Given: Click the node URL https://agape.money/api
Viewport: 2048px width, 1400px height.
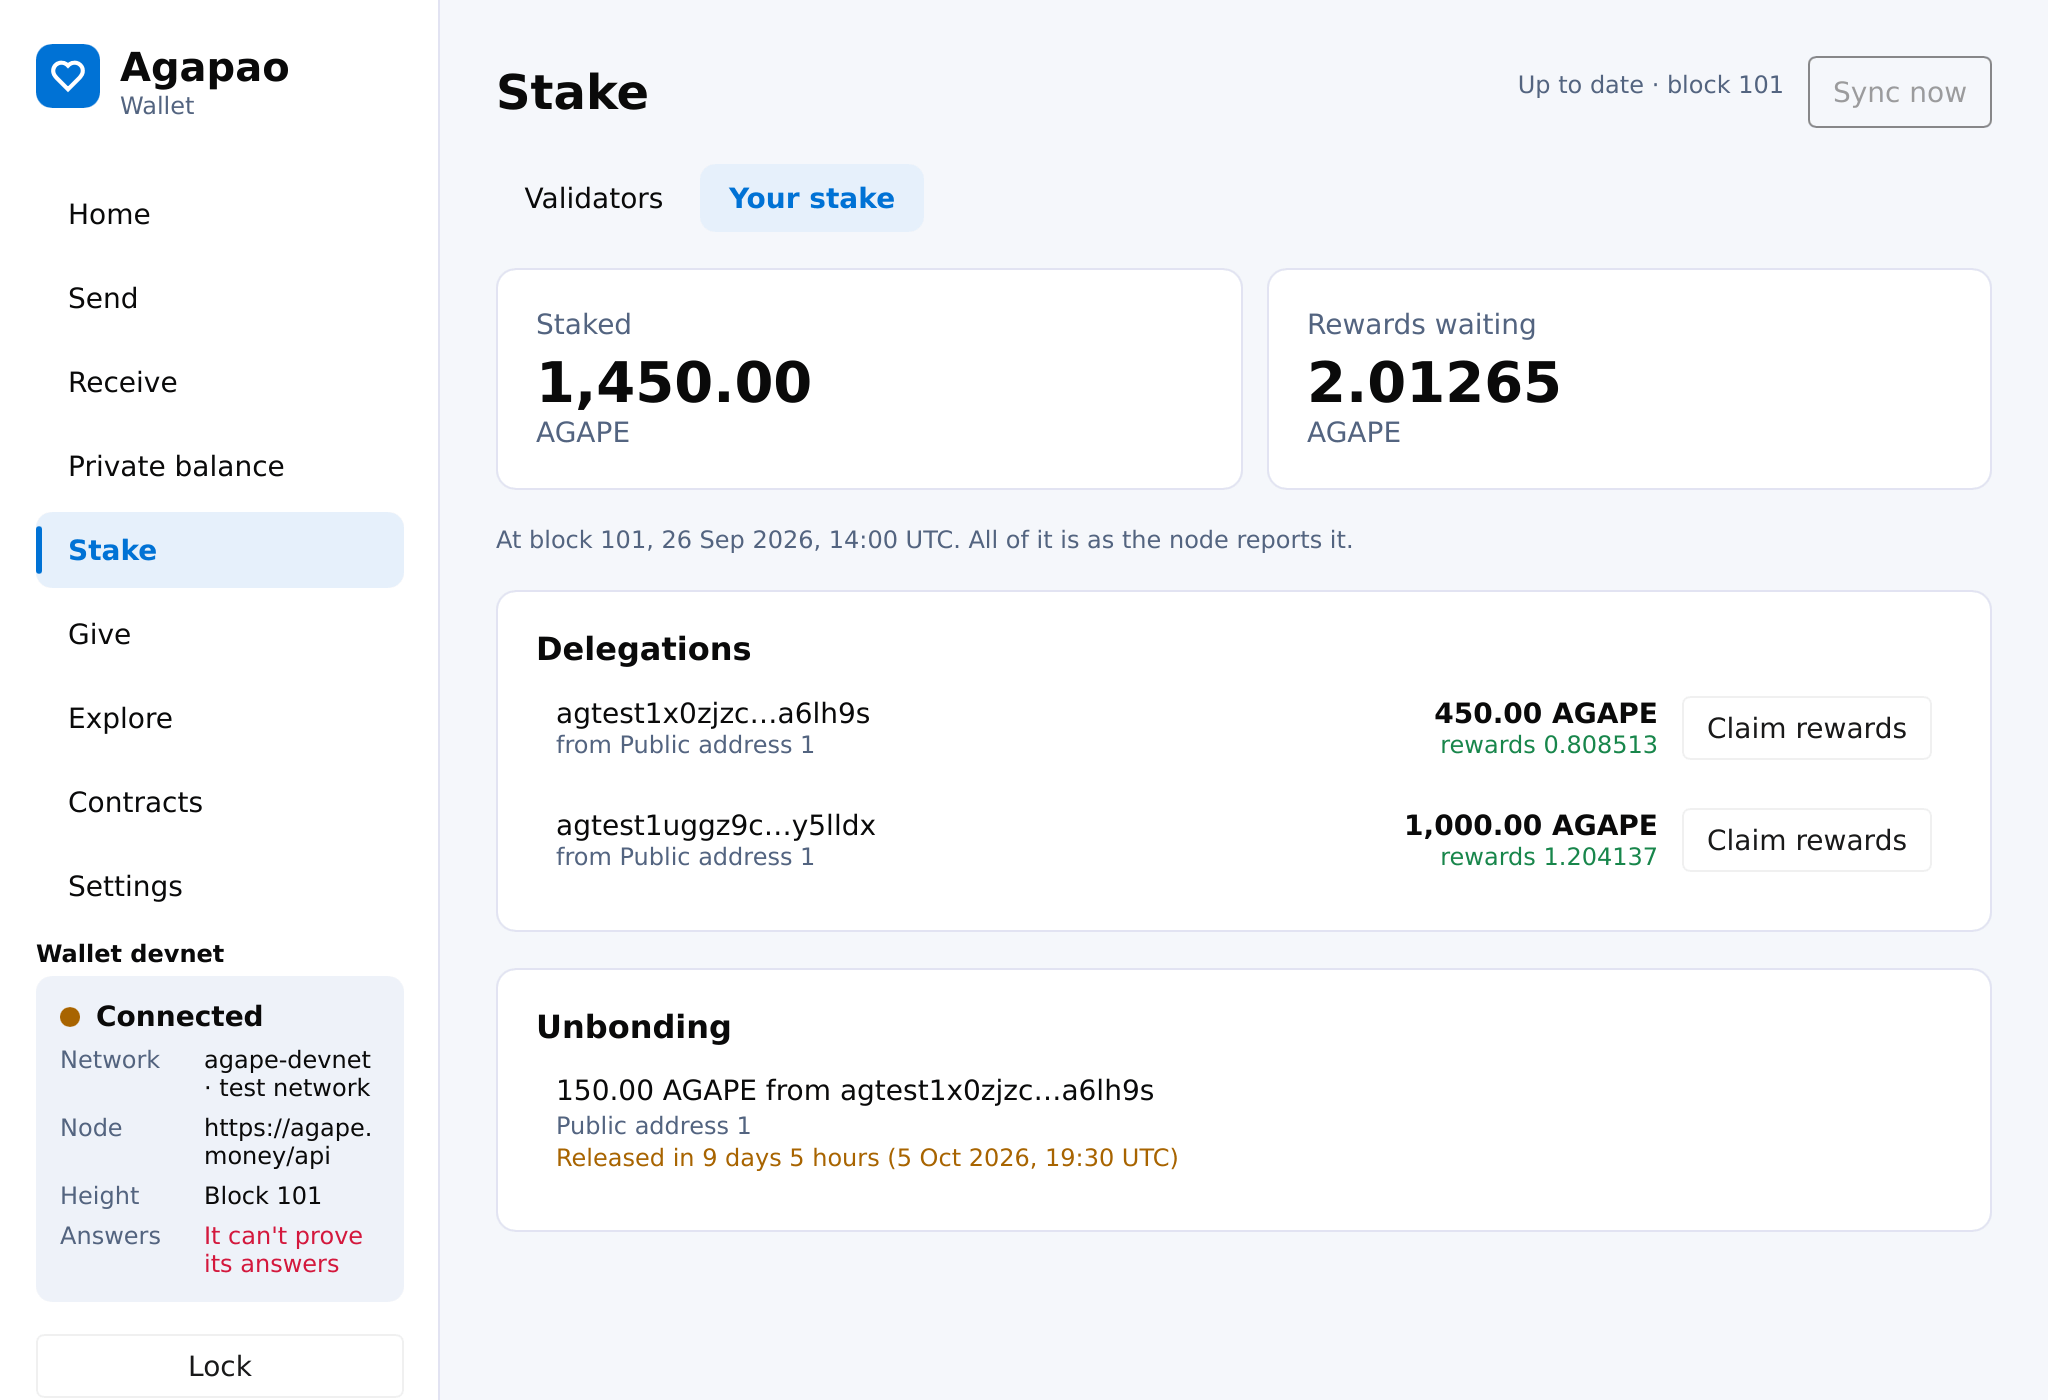Looking at the screenshot, I should [x=288, y=1142].
